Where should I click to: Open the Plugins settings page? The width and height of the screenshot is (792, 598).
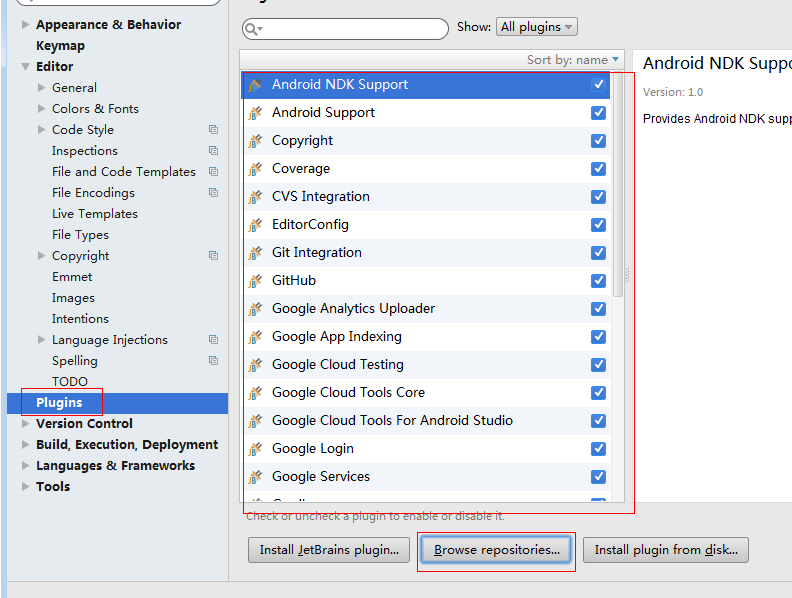click(59, 403)
